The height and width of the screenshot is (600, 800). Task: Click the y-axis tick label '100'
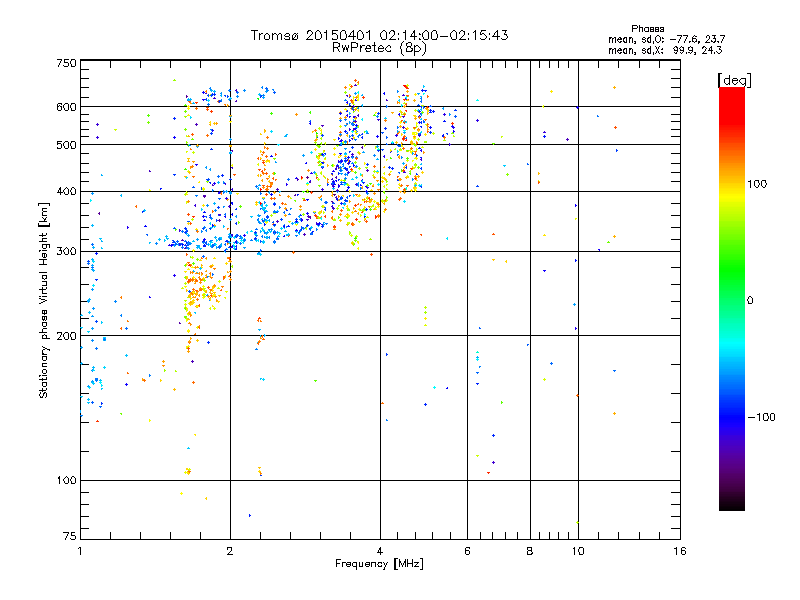(x=66, y=481)
